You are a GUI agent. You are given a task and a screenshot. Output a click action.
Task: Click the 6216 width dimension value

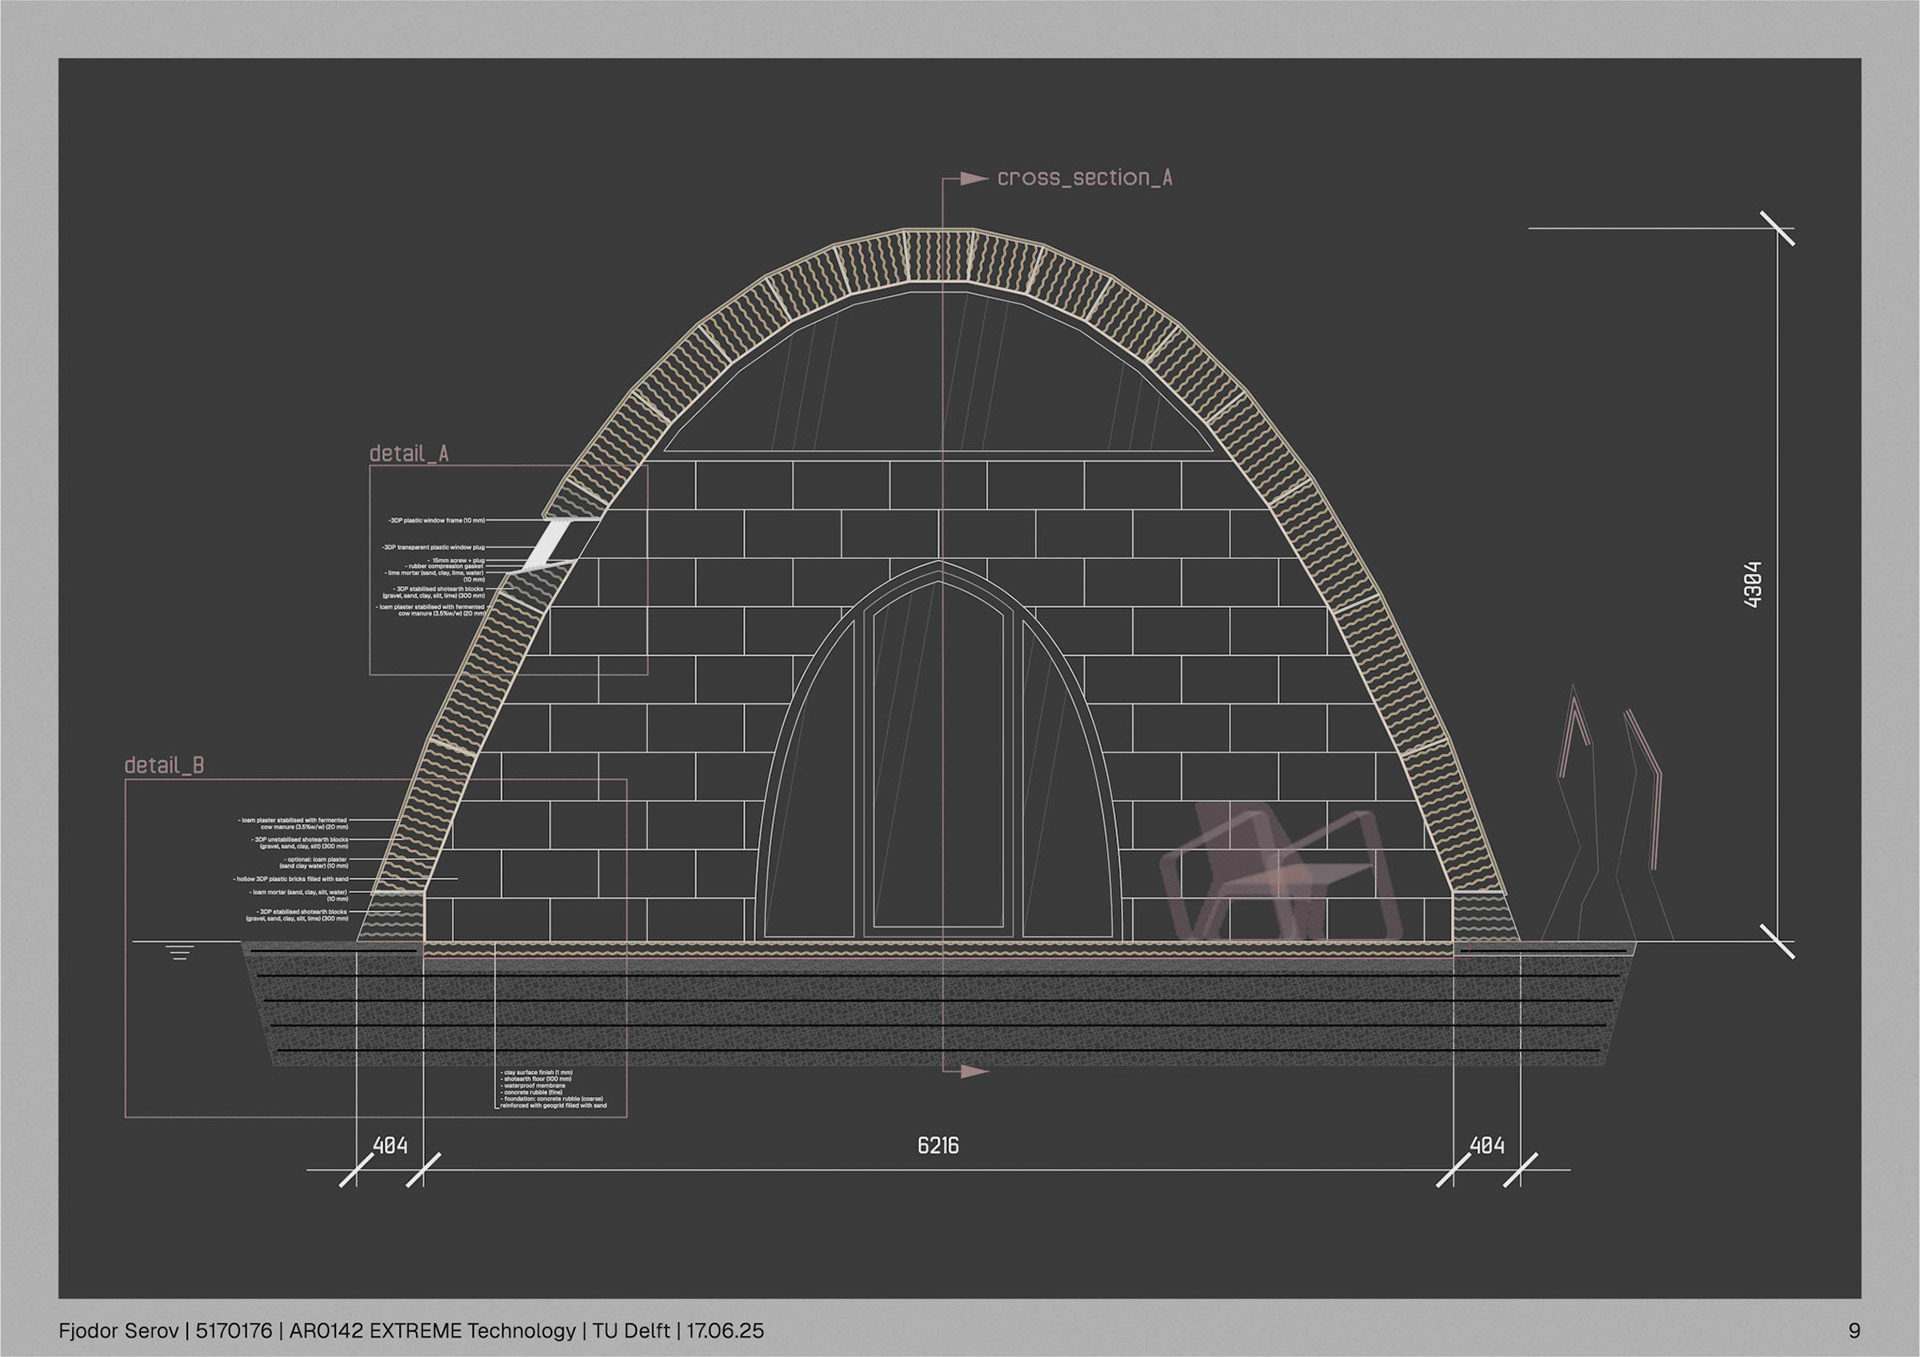tap(938, 1146)
